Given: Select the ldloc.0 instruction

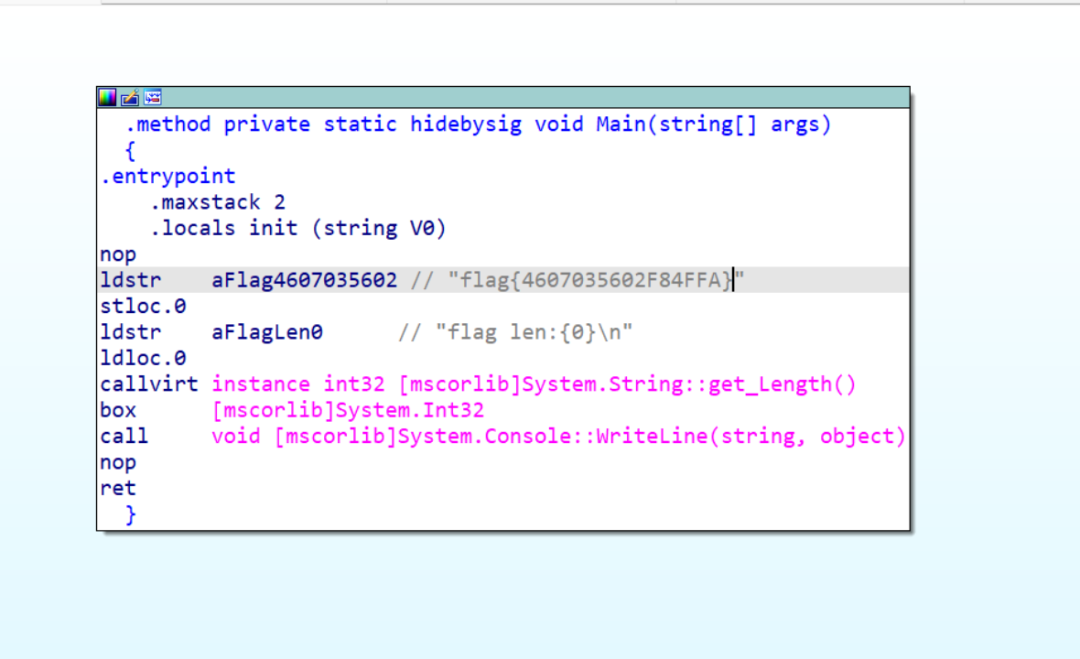Looking at the screenshot, I should point(143,359).
